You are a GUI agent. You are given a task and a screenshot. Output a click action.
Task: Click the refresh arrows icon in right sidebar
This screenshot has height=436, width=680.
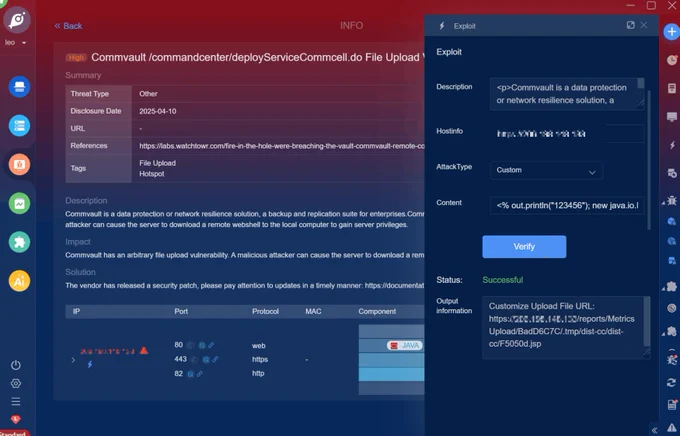click(x=671, y=382)
